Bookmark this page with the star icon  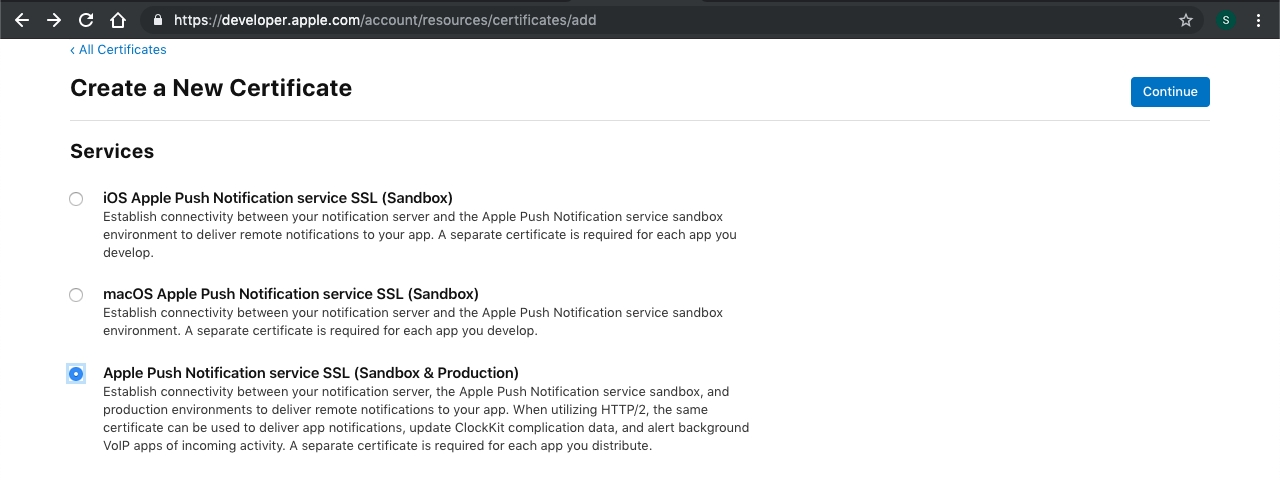pyautogui.click(x=1186, y=20)
